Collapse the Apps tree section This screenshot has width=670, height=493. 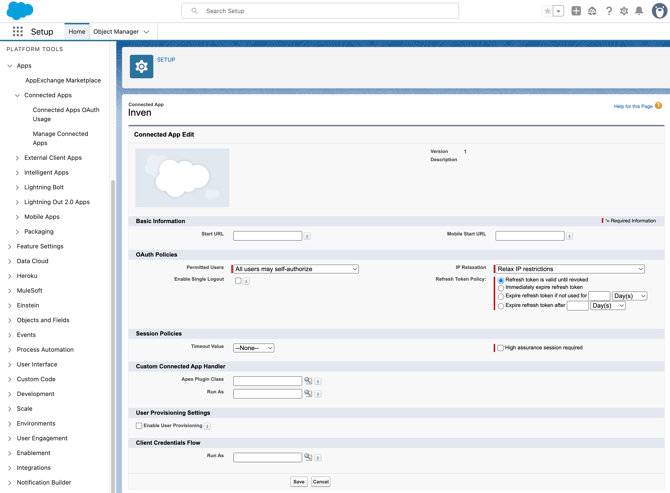(x=10, y=66)
